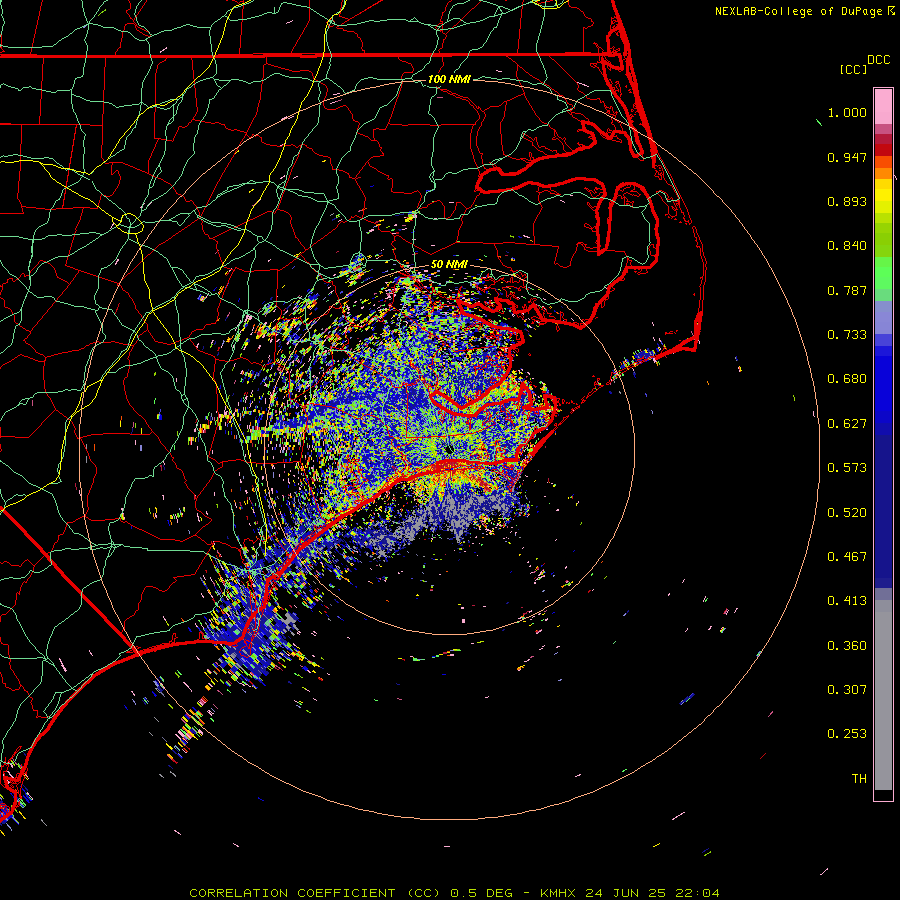Click the 0.360 scale value
The width and height of the screenshot is (900, 900).
click(x=847, y=646)
